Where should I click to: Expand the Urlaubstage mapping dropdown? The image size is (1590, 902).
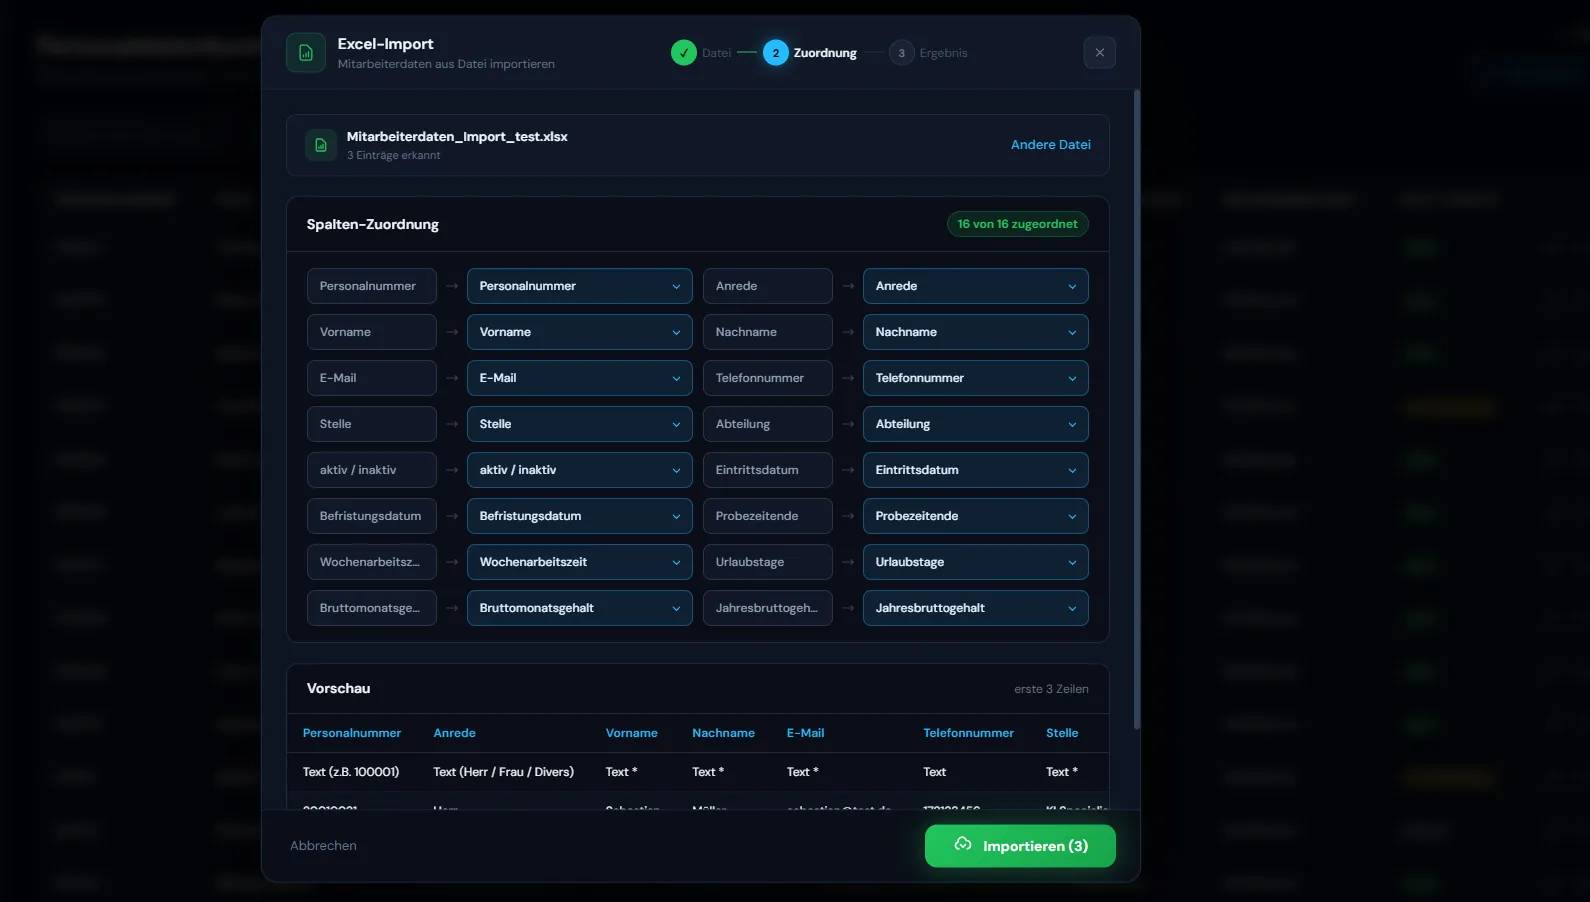pyautogui.click(x=975, y=562)
